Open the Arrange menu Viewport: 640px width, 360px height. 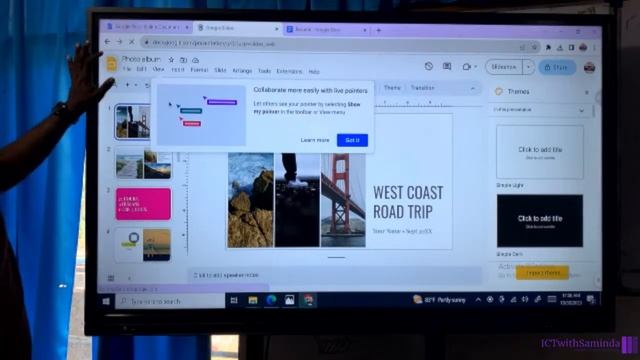(242, 71)
